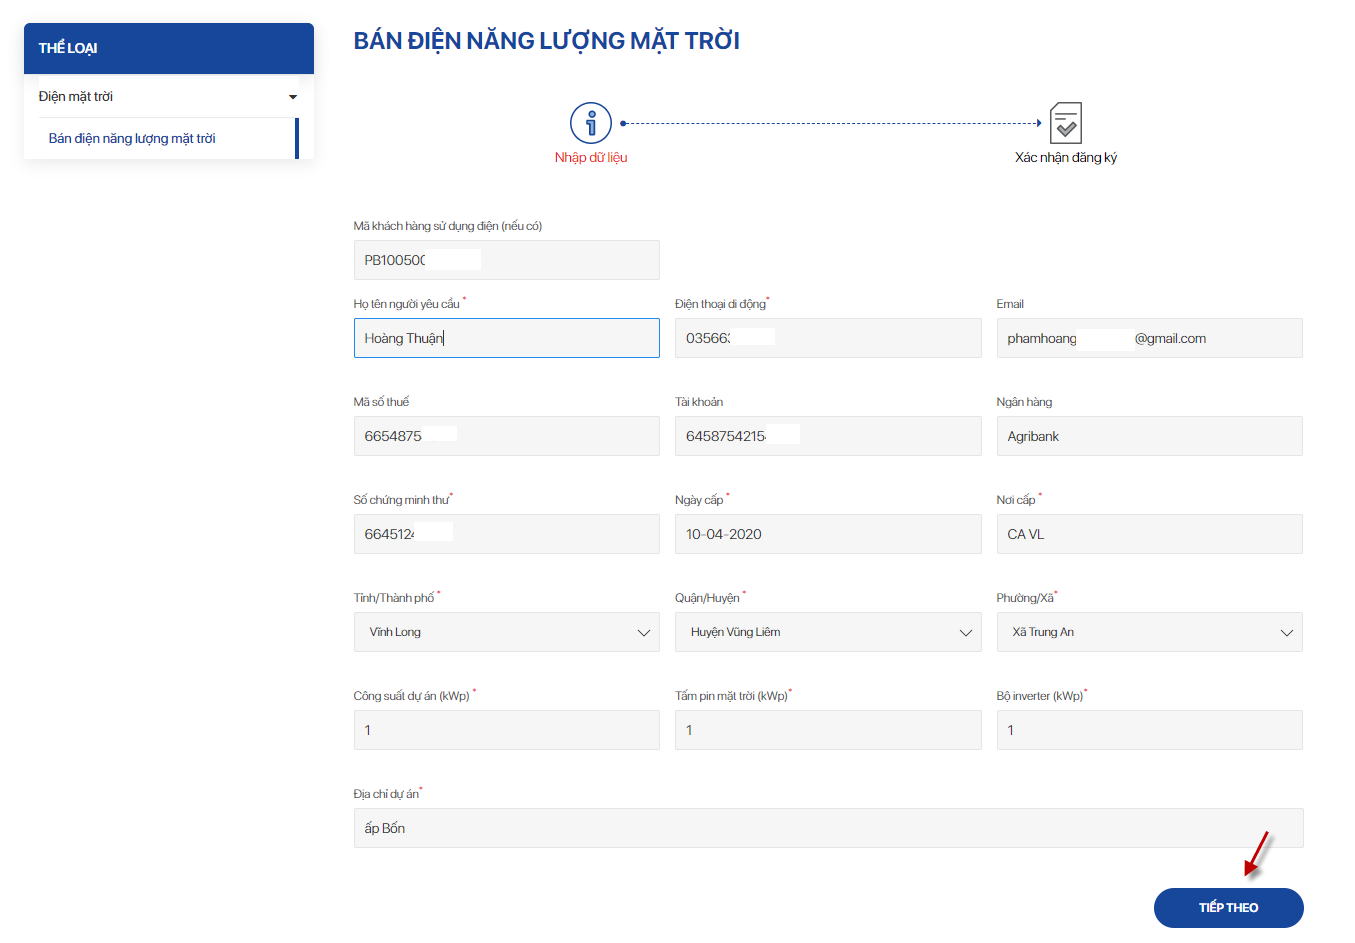1355x943 pixels.
Task: Open the Phường/Xã dropdown
Action: click(x=1149, y=632)
